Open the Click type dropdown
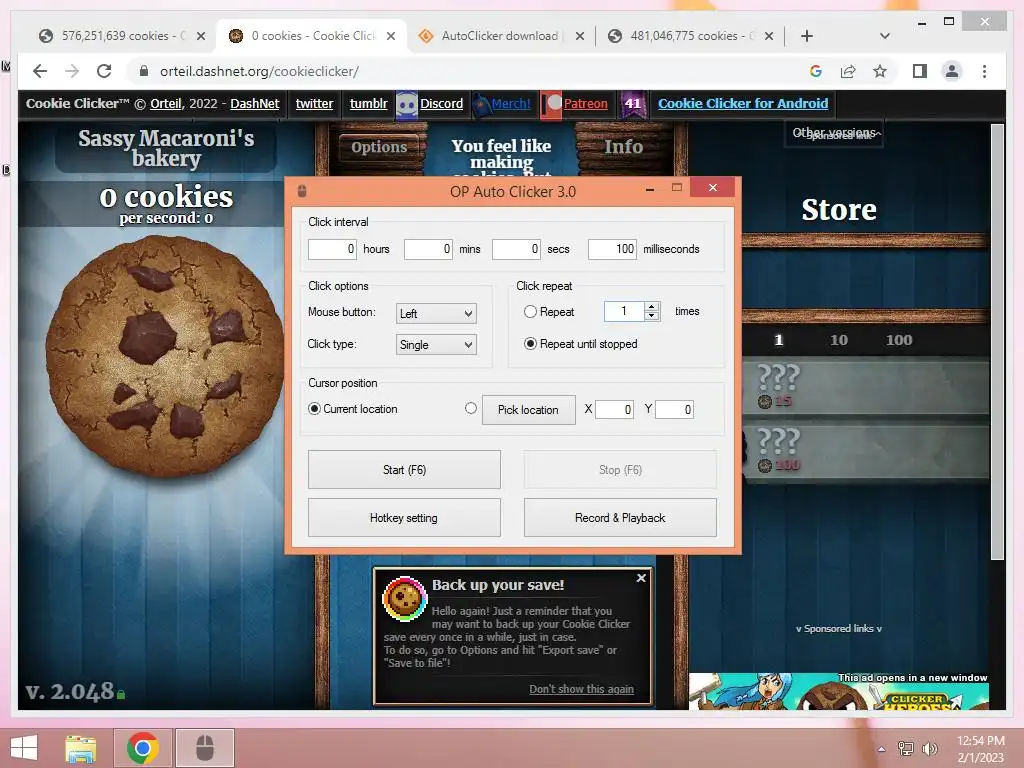 436,345
